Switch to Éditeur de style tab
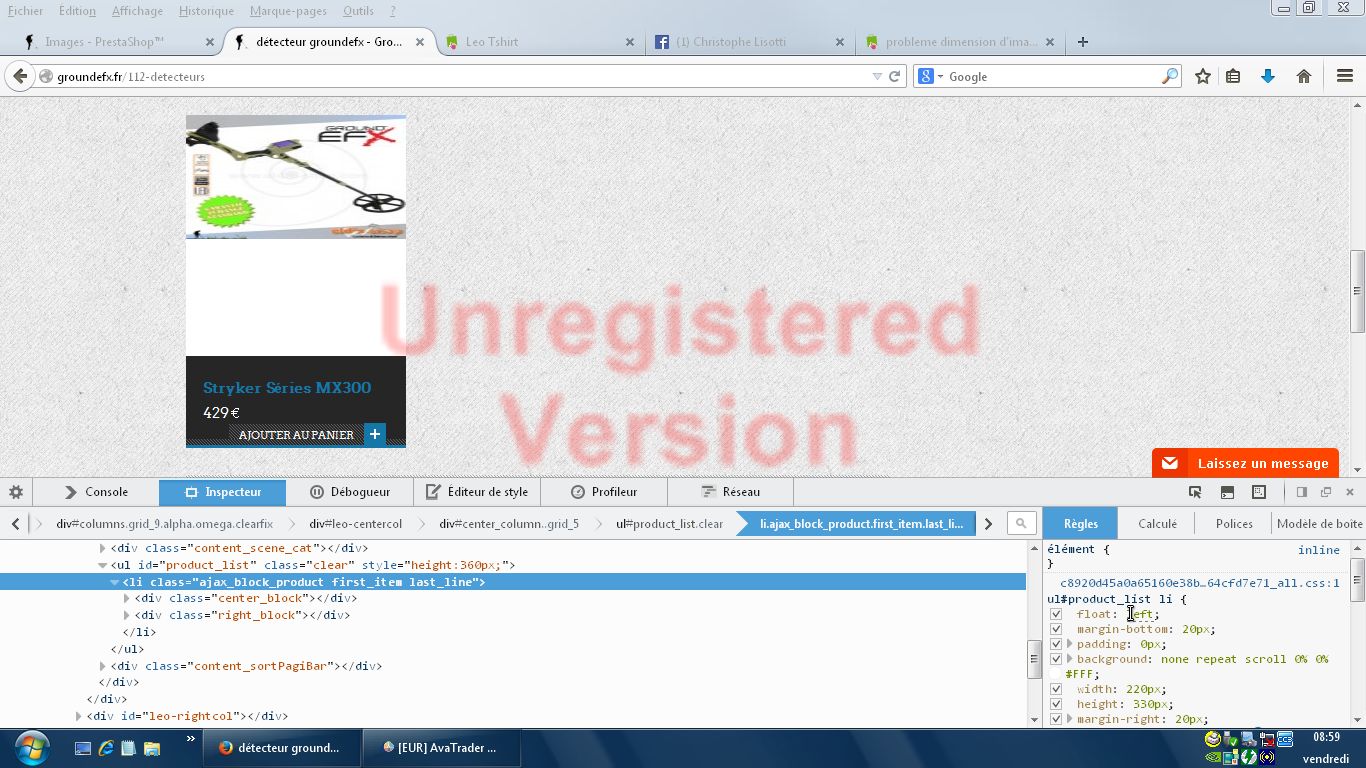 (x=477, y=492)
